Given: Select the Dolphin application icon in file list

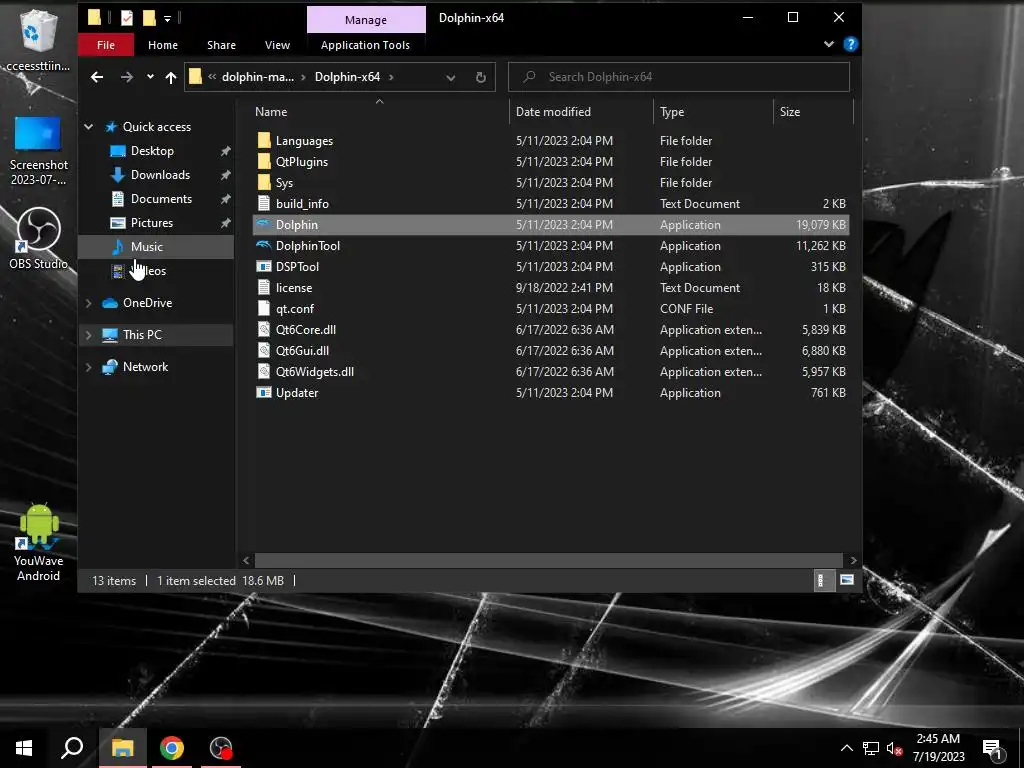Looking at the screenshot, I should point(263,225).
